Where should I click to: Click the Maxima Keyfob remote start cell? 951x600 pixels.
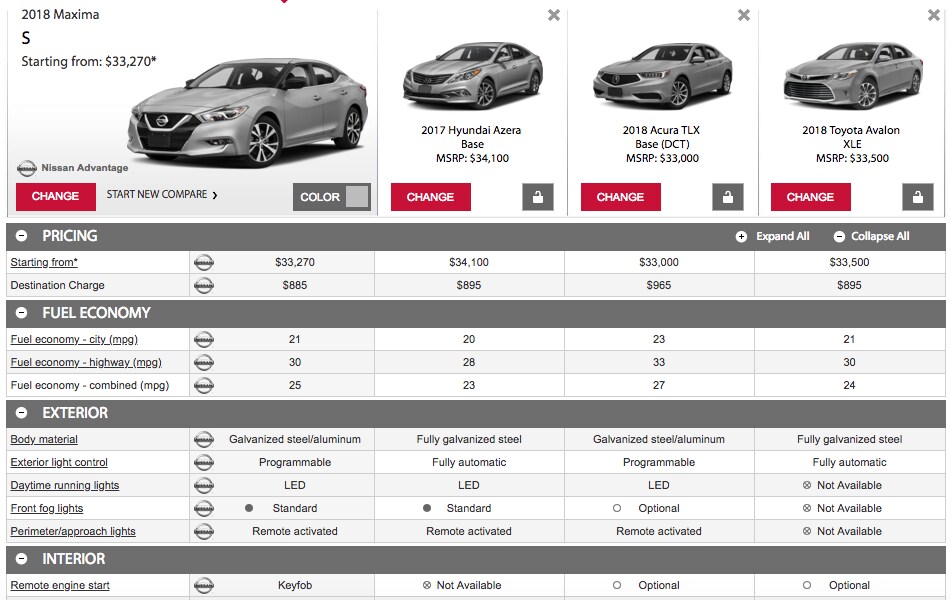pyautogui.click(x=295, y=585)
